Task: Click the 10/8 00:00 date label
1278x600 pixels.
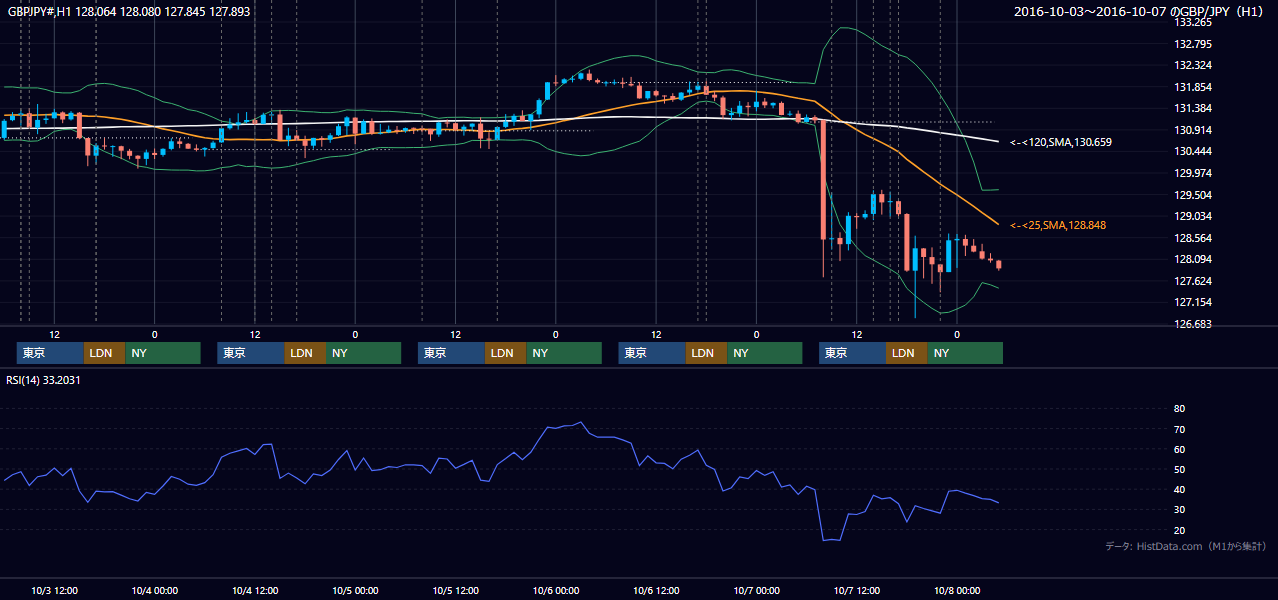Action: click(x=956, y=591)
